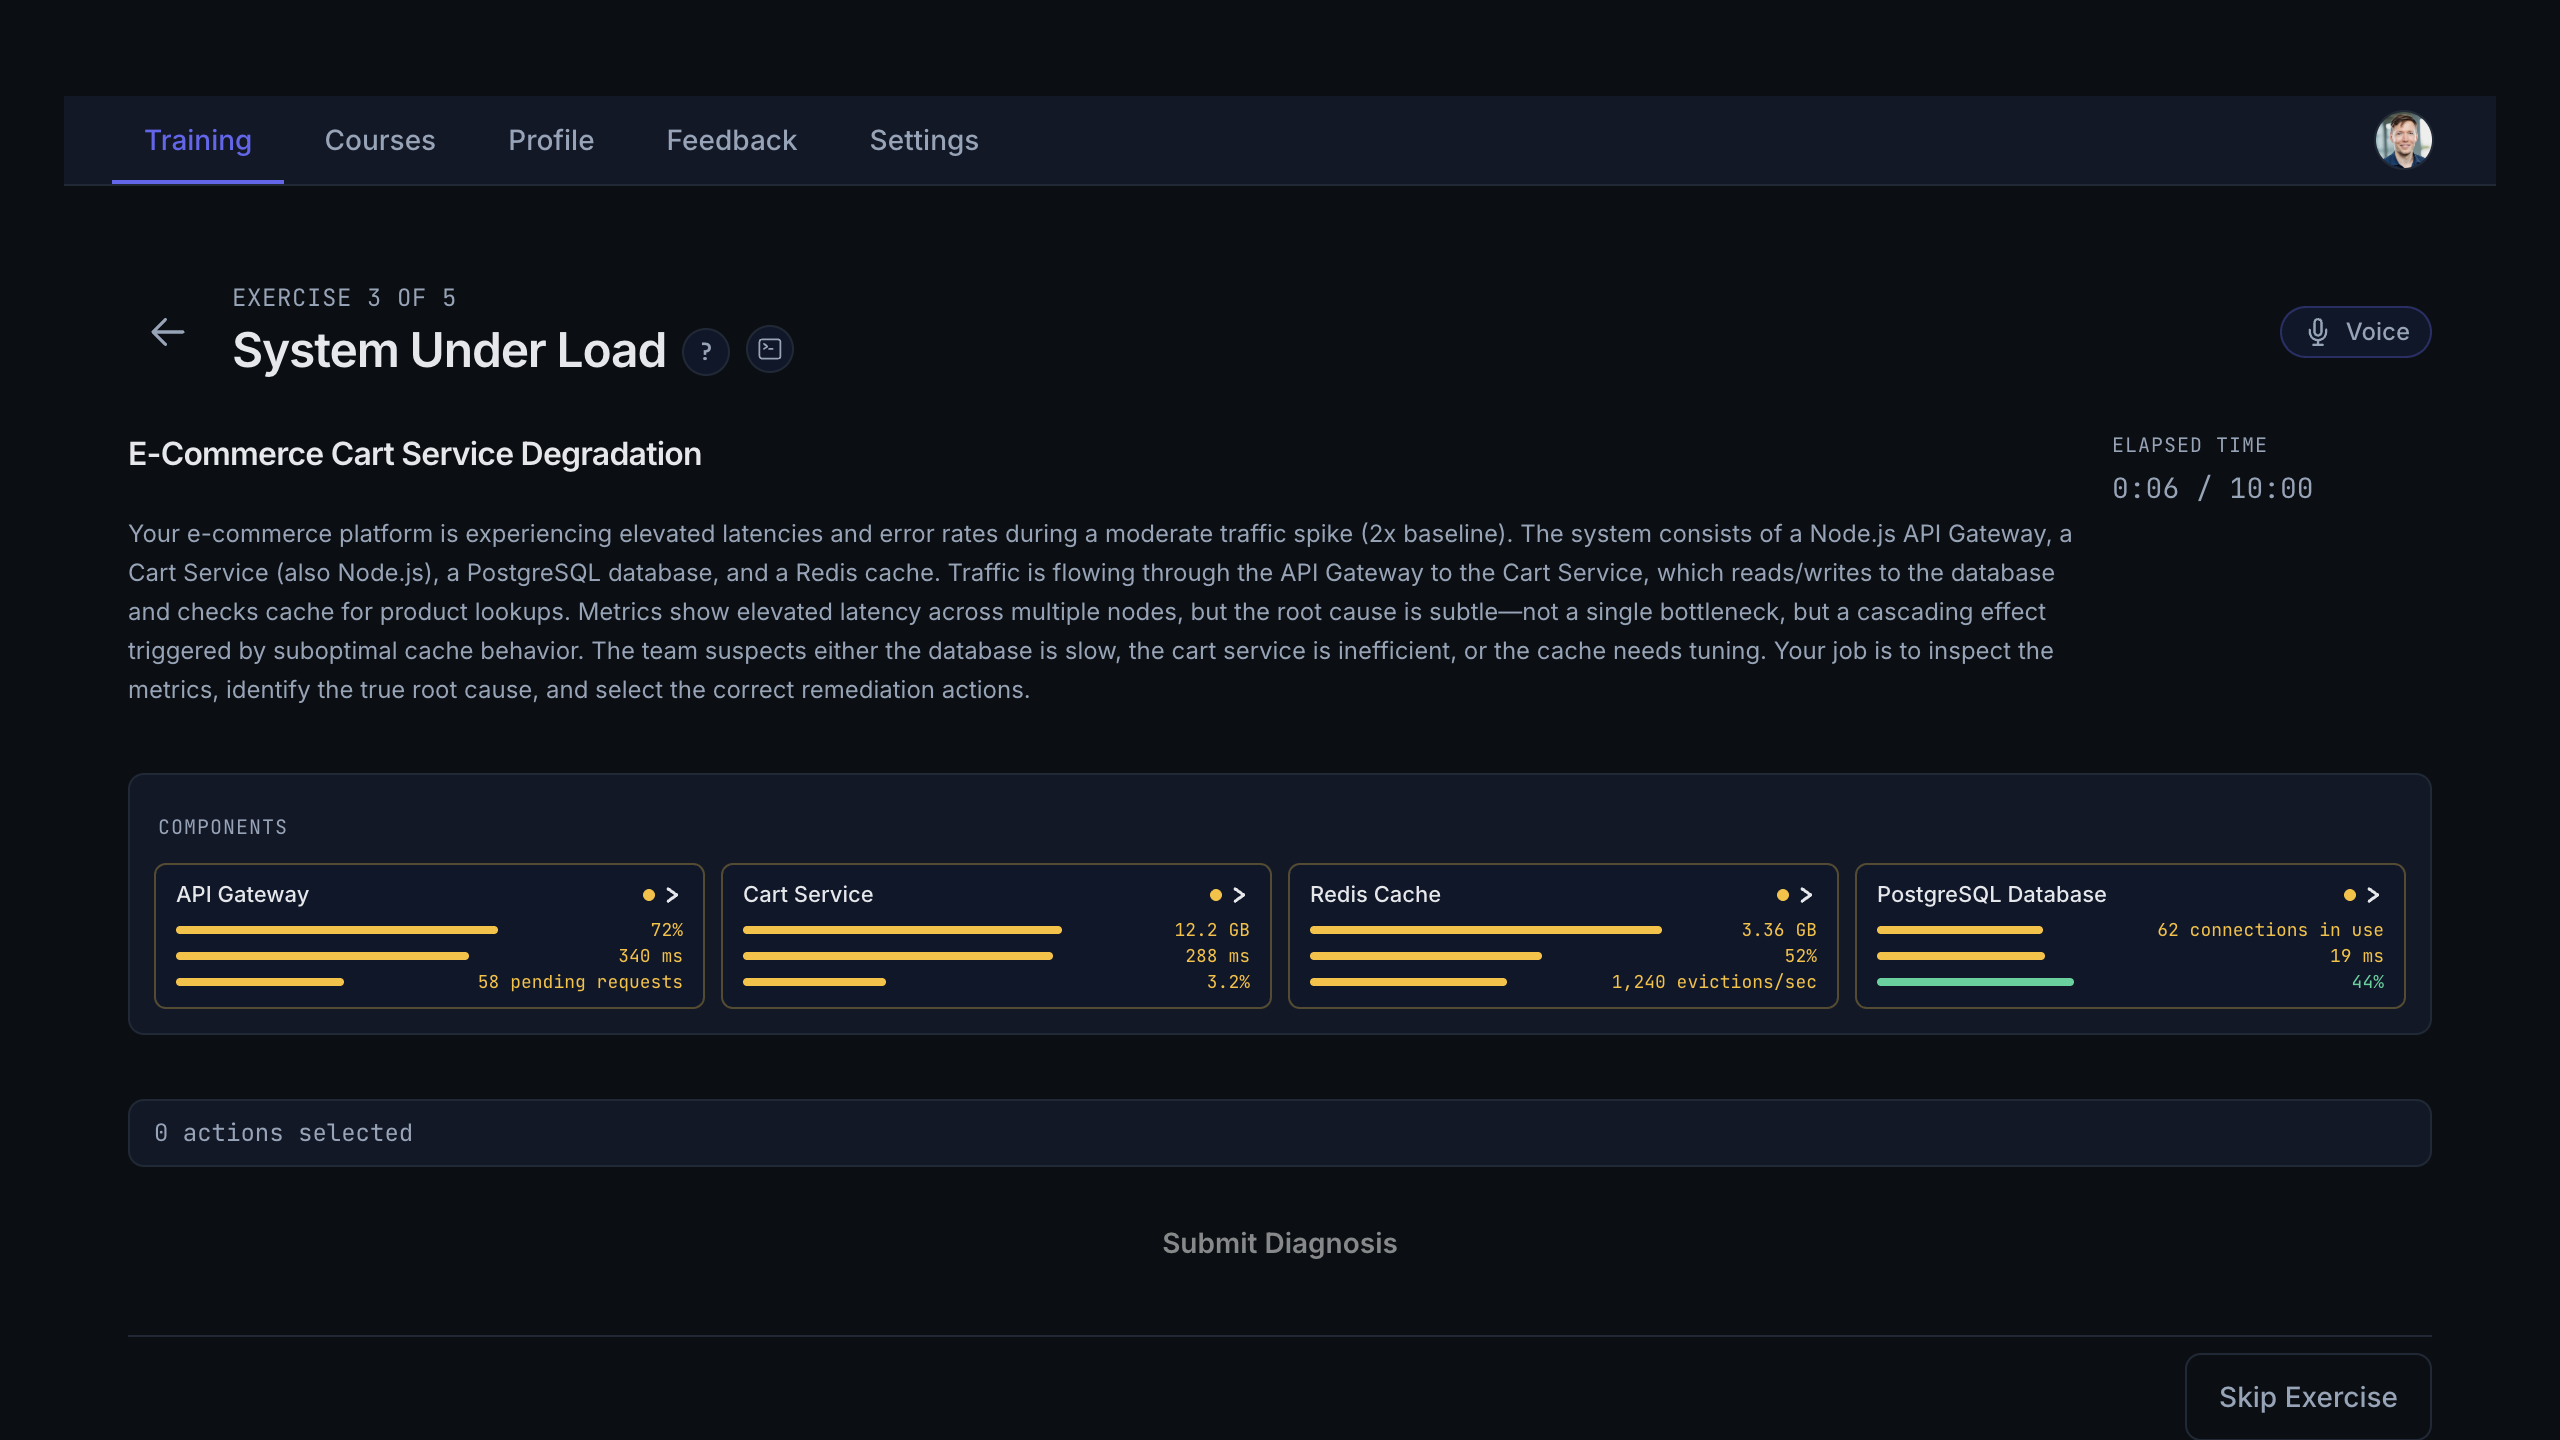The image size is (2560, 1440).
Task: Switch to the Courses tab
Action: (380, 140)
